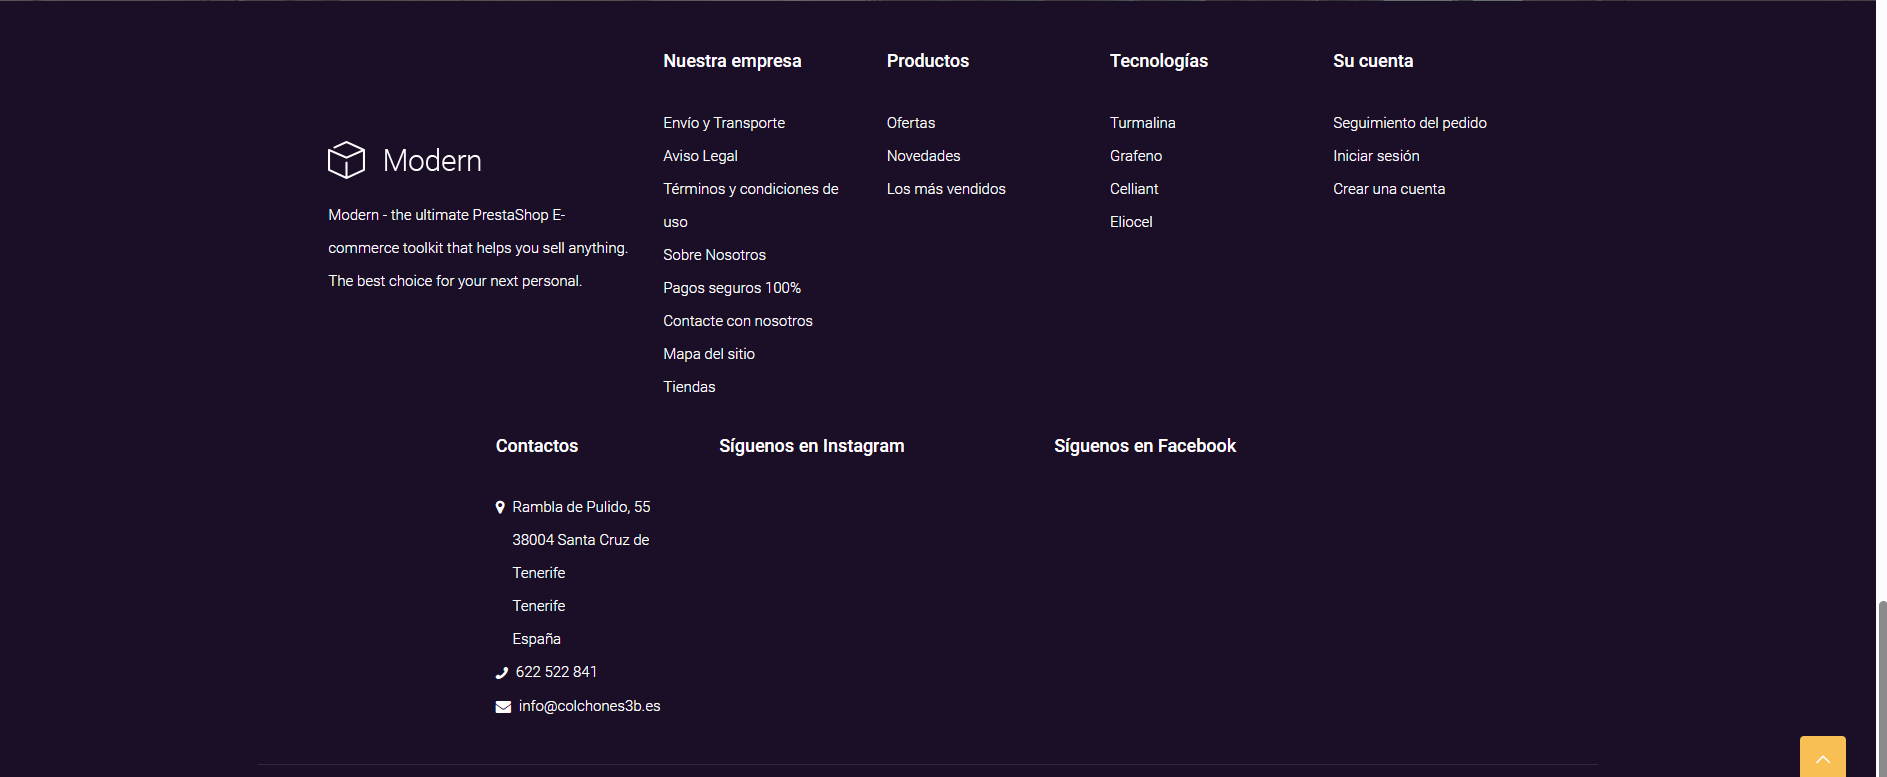The height and width of the screenshot is (777, 1887).
Task: Open the Envío y Transporte link
Action: click(x=723, y=123)
